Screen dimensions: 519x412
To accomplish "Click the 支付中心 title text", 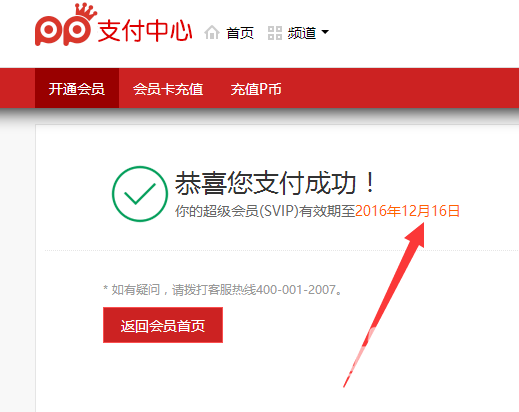I will (145, 31).
